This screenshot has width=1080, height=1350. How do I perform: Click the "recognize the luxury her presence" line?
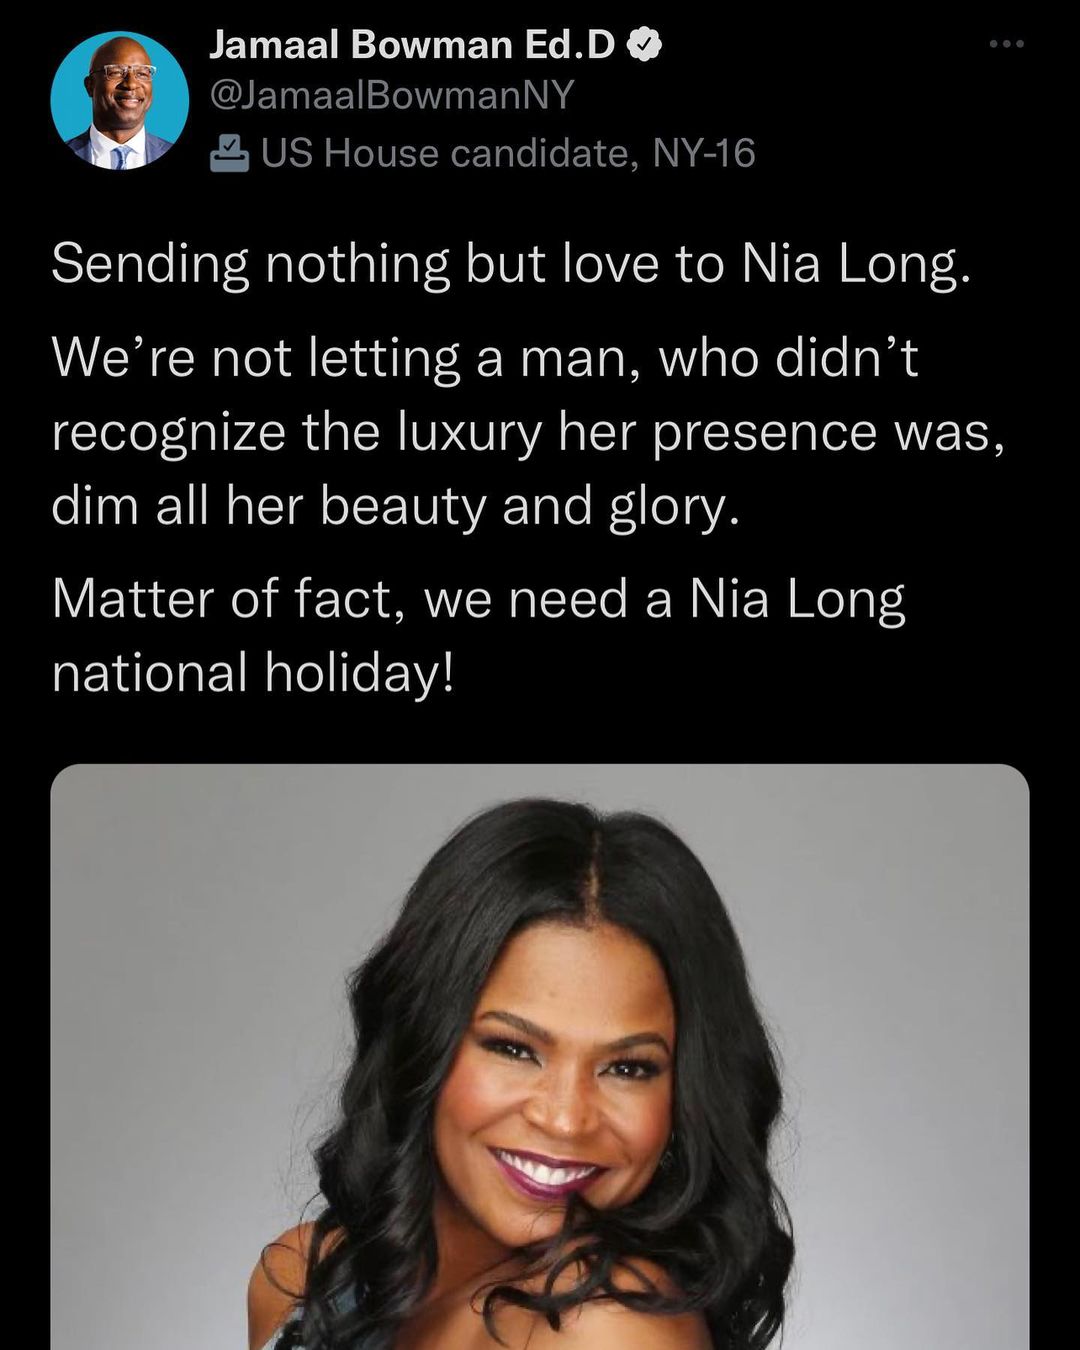528,433
